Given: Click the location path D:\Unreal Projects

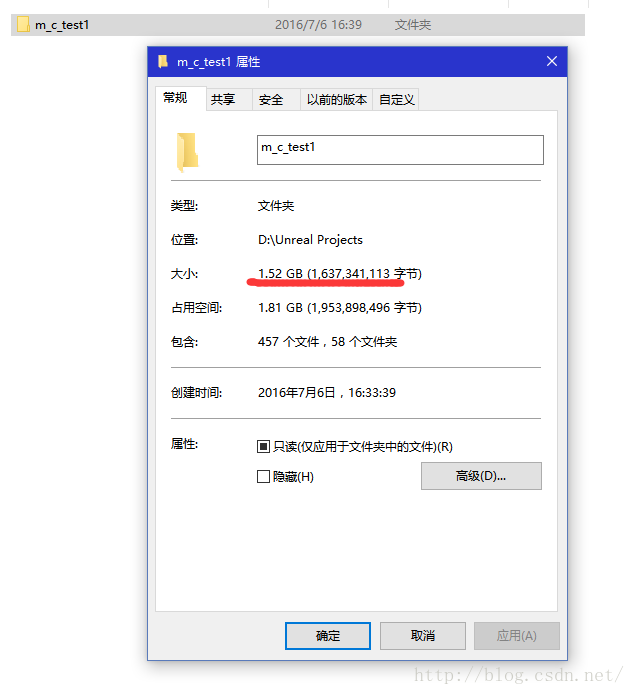Looking at the screenshot, I should tap(310, 240).
